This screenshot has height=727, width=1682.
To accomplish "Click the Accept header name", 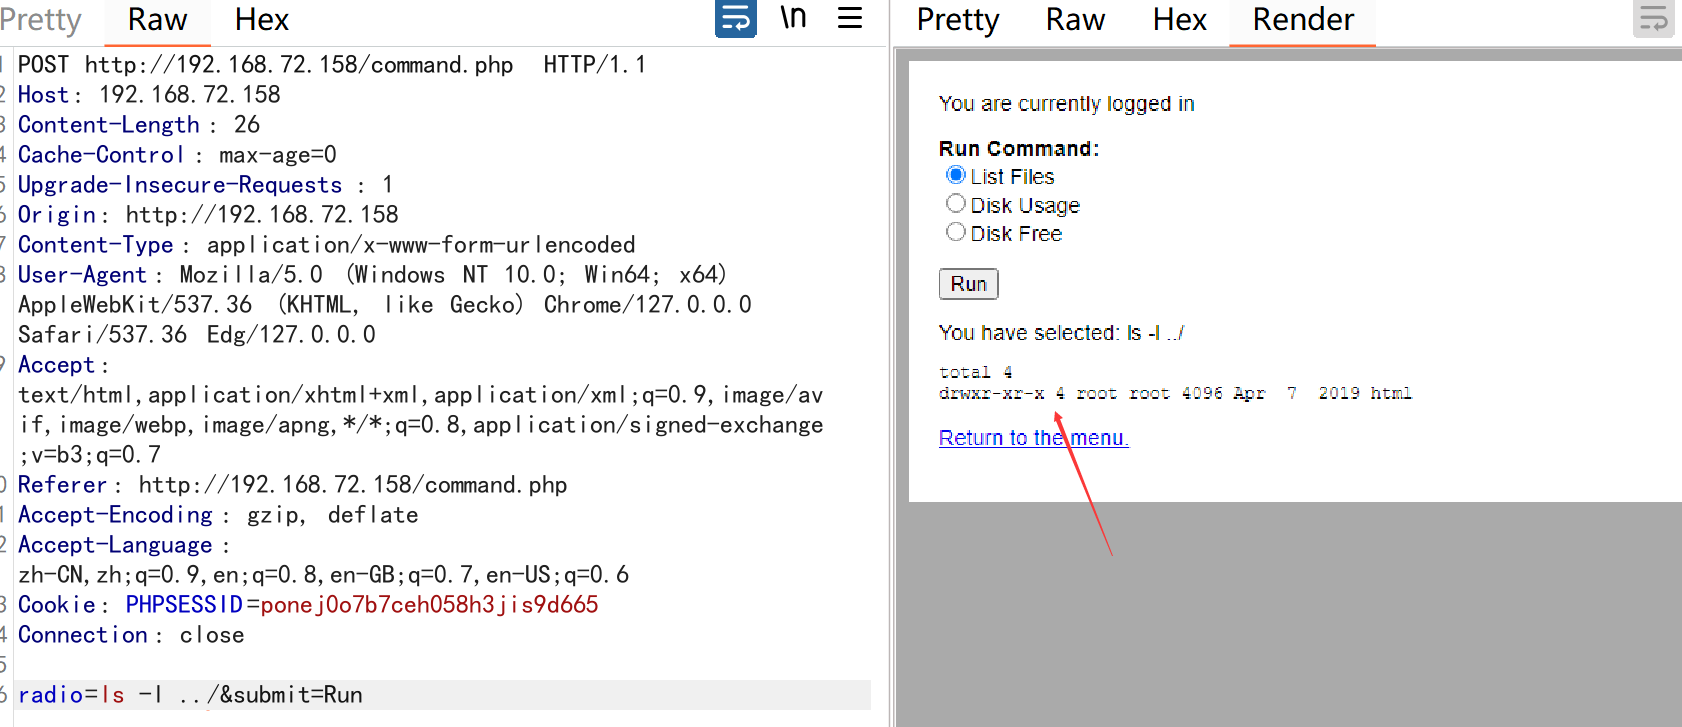I will (56, 365).
